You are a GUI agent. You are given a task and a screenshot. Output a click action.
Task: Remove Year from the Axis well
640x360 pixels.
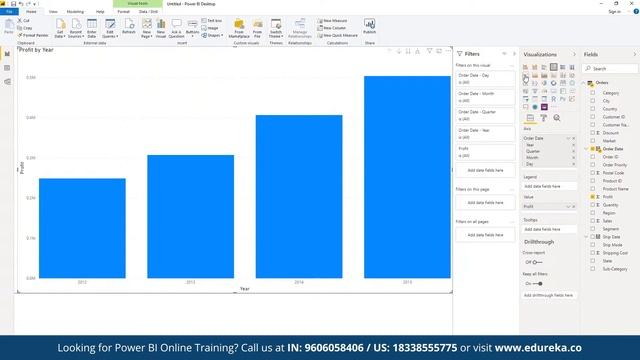(573, 145)
